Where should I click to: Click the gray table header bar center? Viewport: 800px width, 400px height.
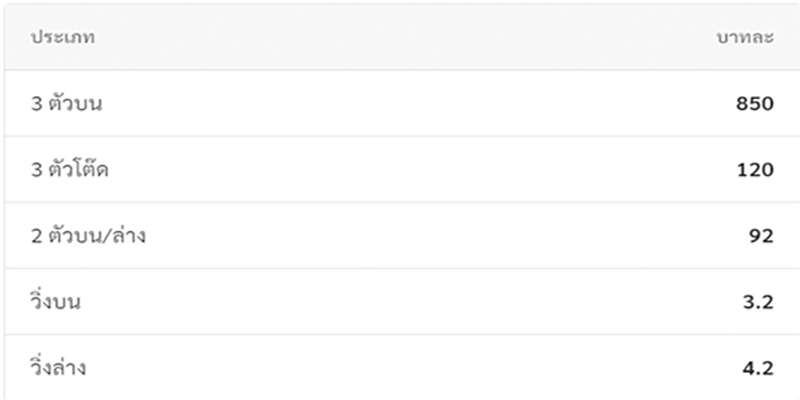point(403,37)
